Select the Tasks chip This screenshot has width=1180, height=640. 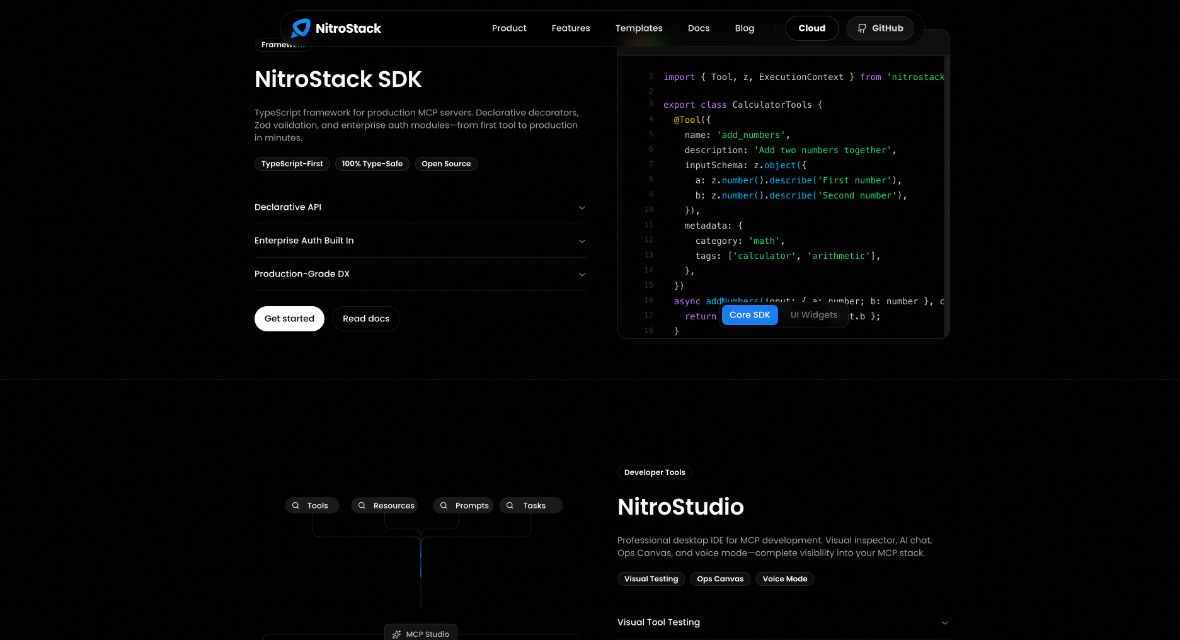pyautogui.click(x=531, y=505)
